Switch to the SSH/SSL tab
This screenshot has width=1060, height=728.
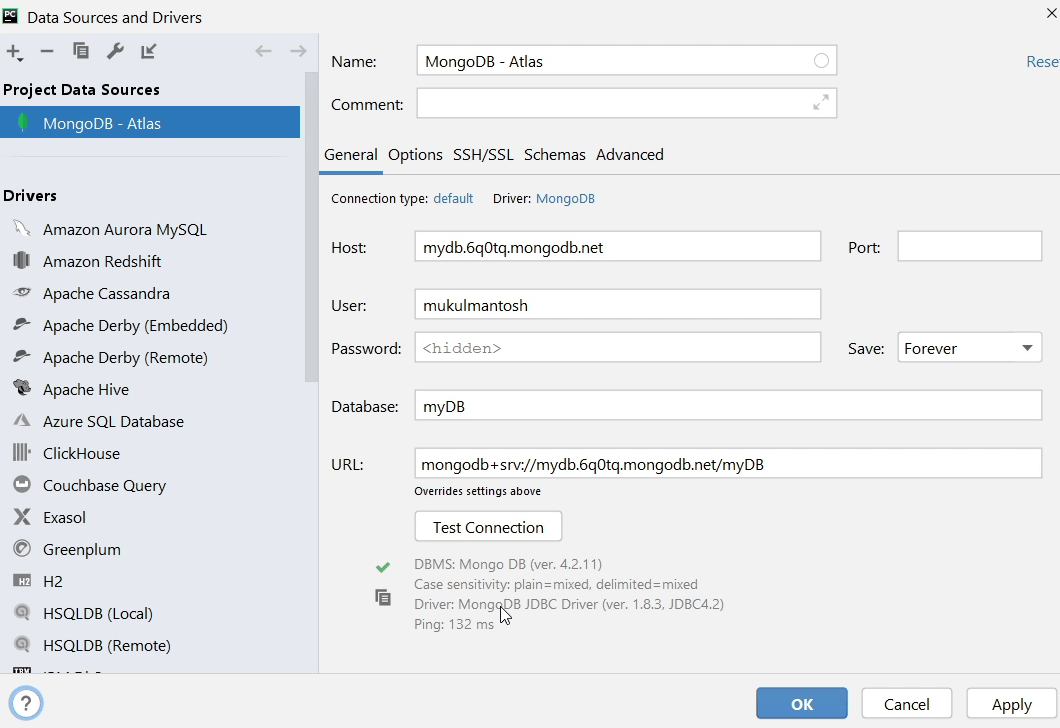click(483, 155)
